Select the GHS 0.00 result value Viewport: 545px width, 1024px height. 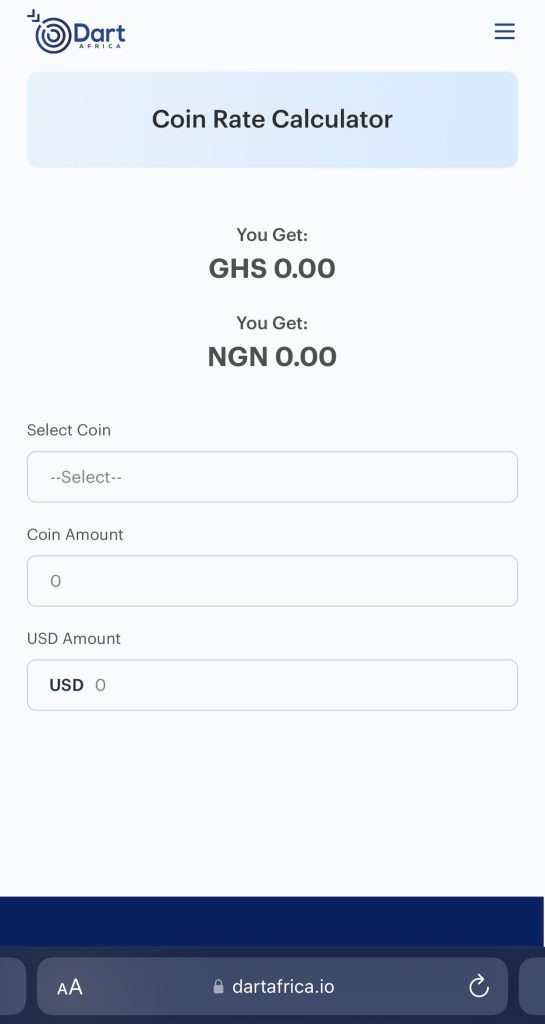[x=272, y=268]
